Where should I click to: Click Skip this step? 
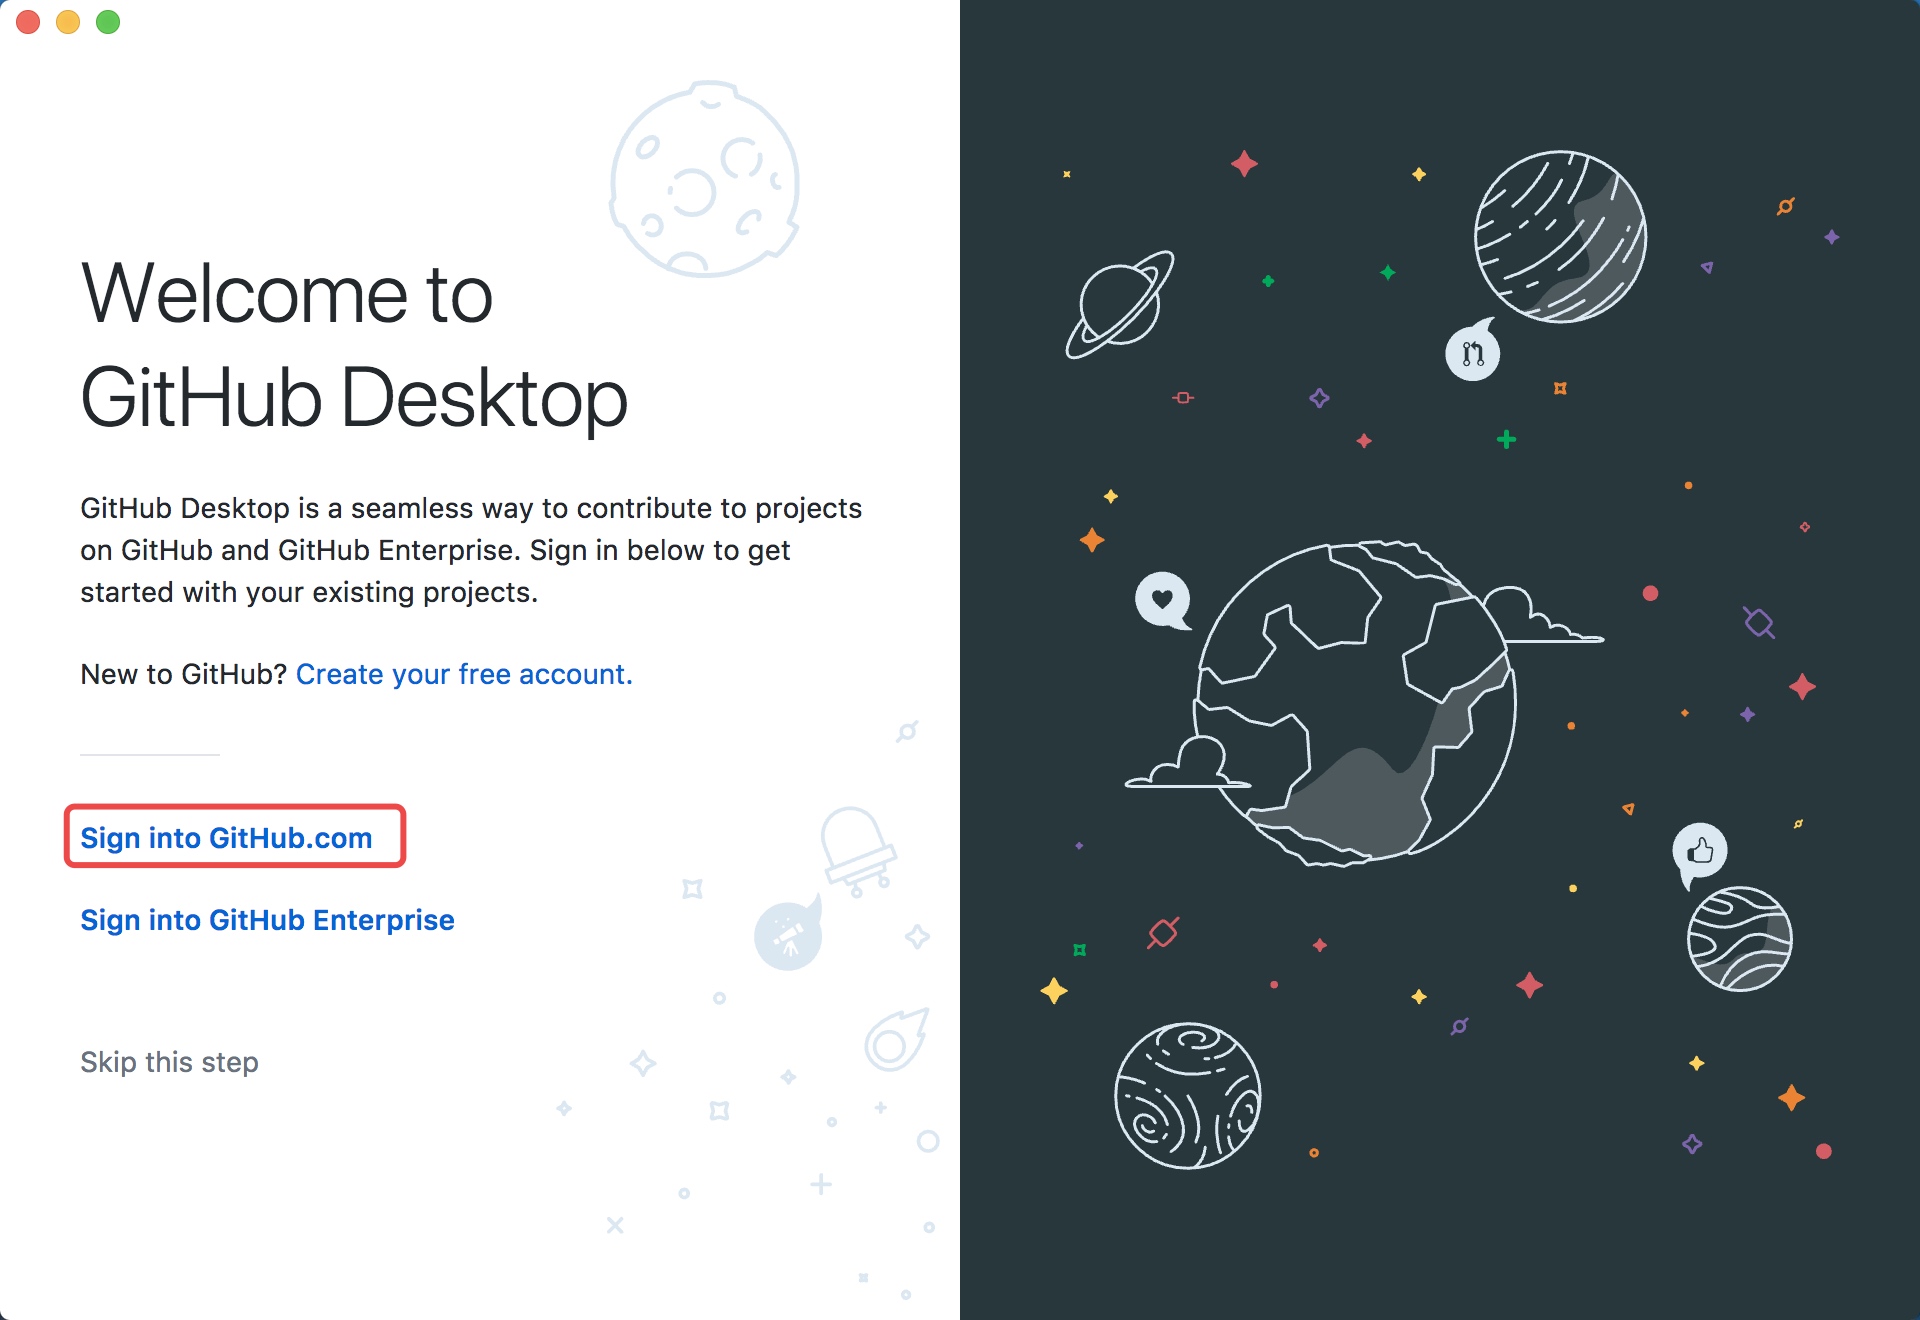tap(169, 1061)
